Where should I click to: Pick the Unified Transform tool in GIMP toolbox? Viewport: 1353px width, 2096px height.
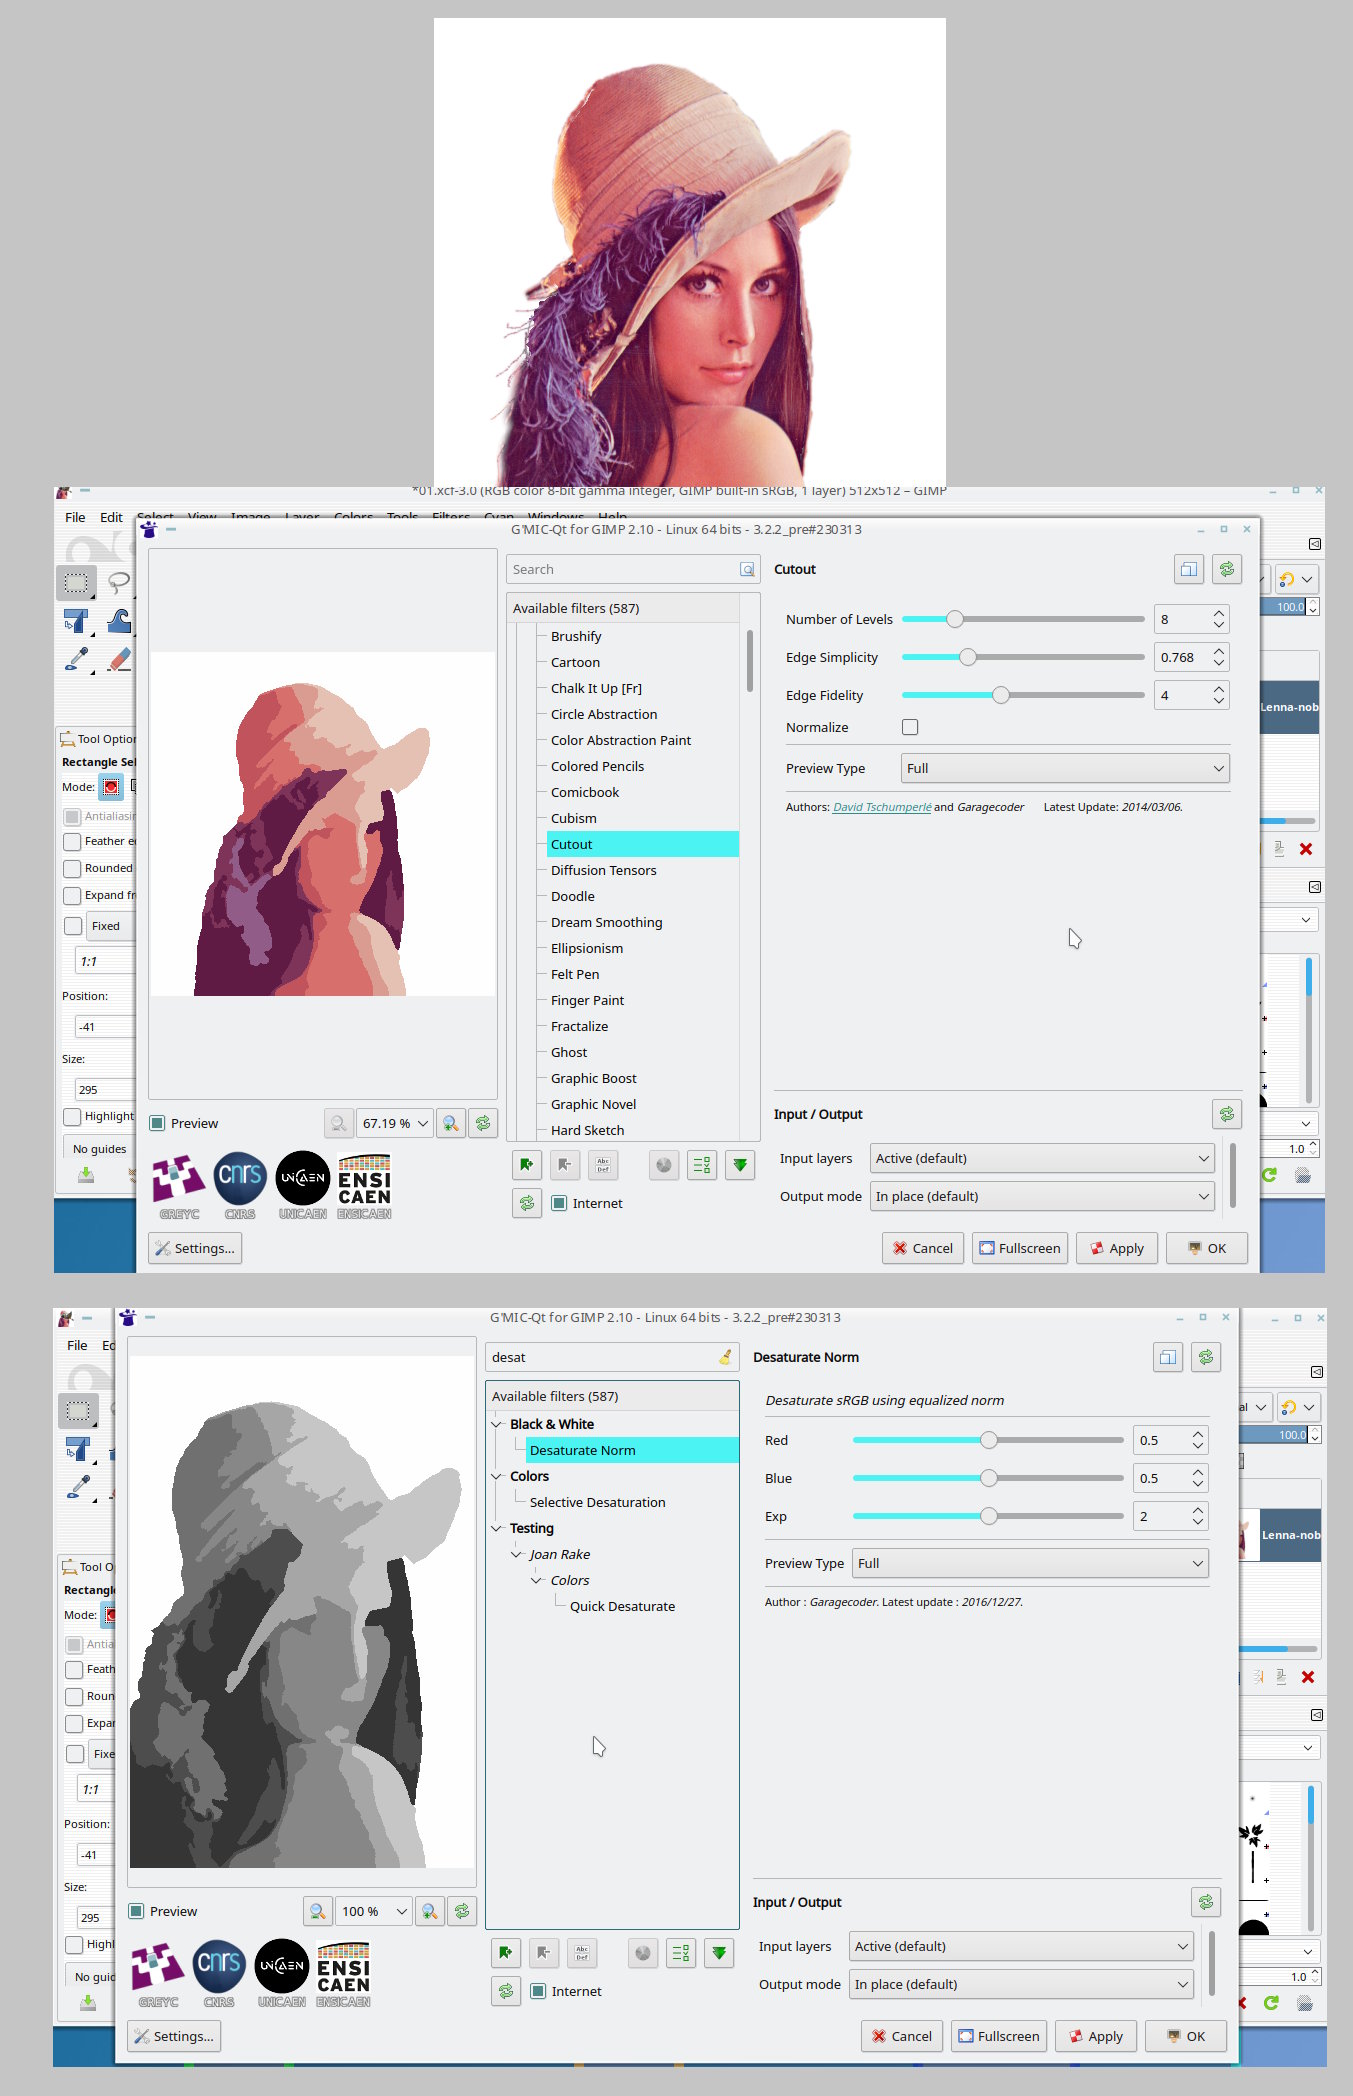tap(76, 622)
